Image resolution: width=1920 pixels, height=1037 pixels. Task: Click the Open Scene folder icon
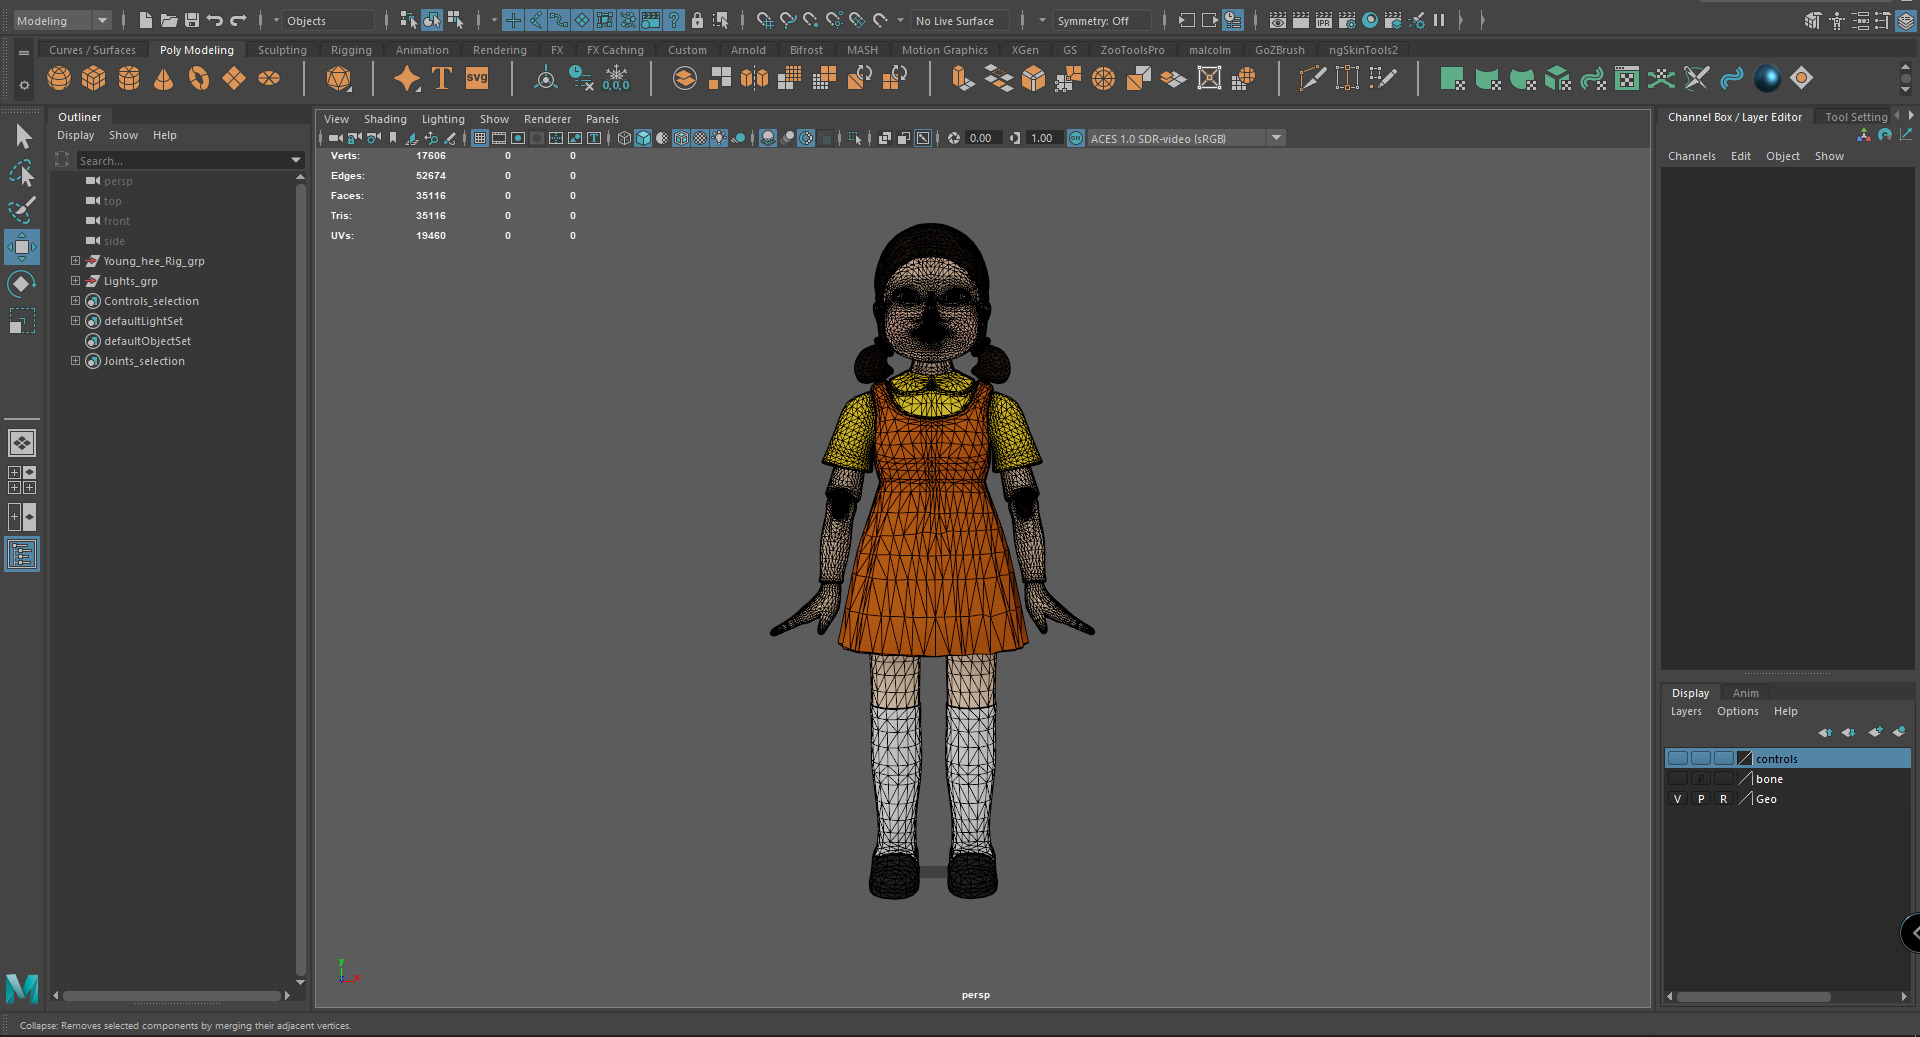(169, 20)
